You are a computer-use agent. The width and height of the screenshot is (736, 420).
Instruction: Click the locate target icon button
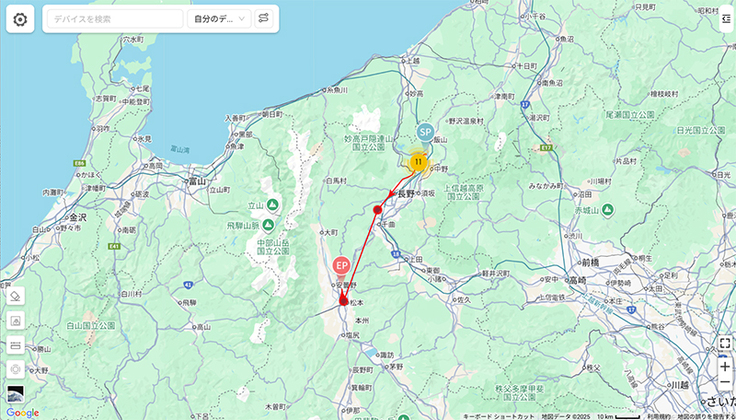coord(15,370)
